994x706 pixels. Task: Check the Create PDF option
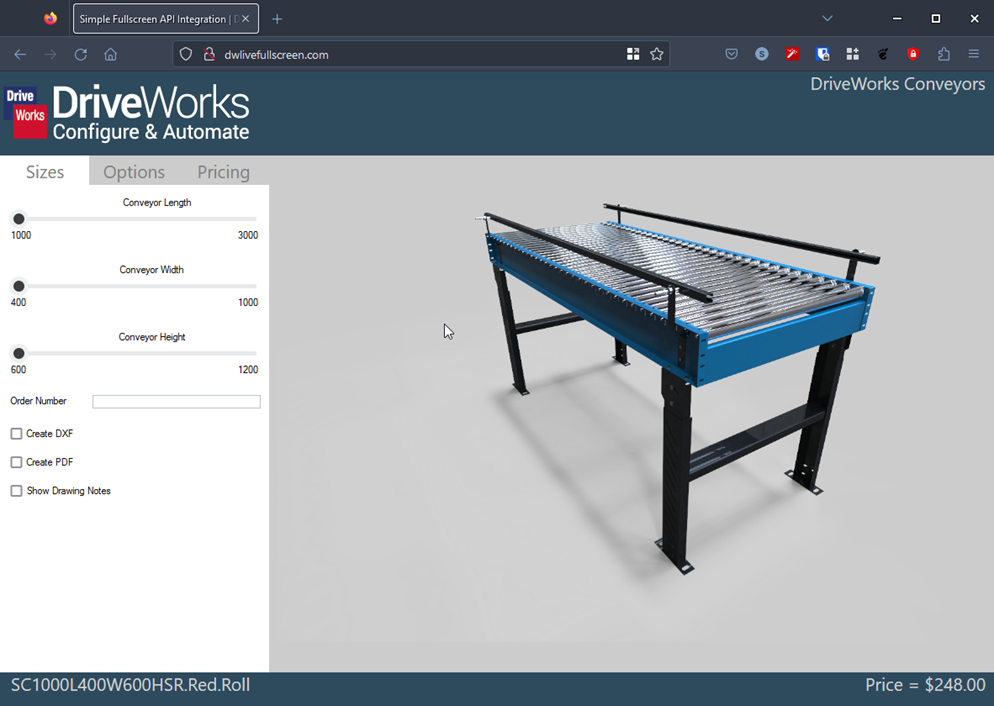tap(16, 462)
